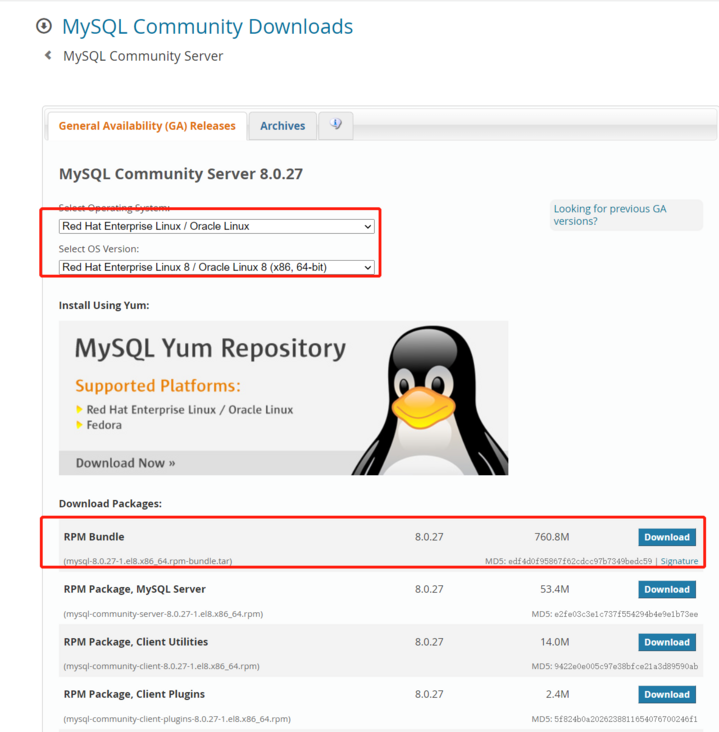The image size is (719, 732).
Task: Switch to the Archives tab
Action: (282, 126)
